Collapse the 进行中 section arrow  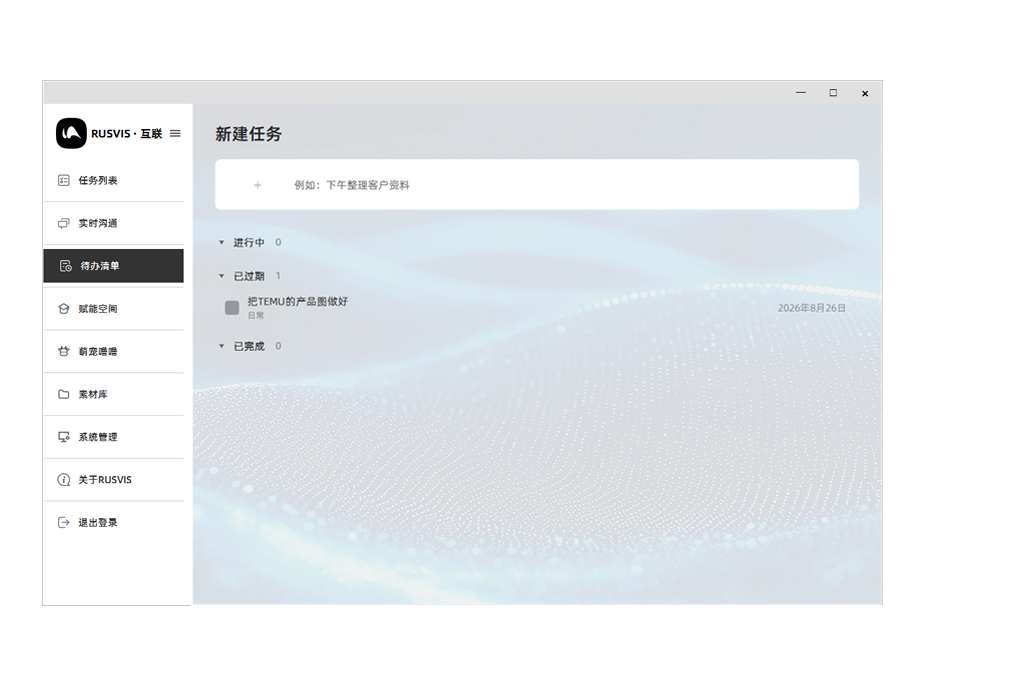coord(221,243)
